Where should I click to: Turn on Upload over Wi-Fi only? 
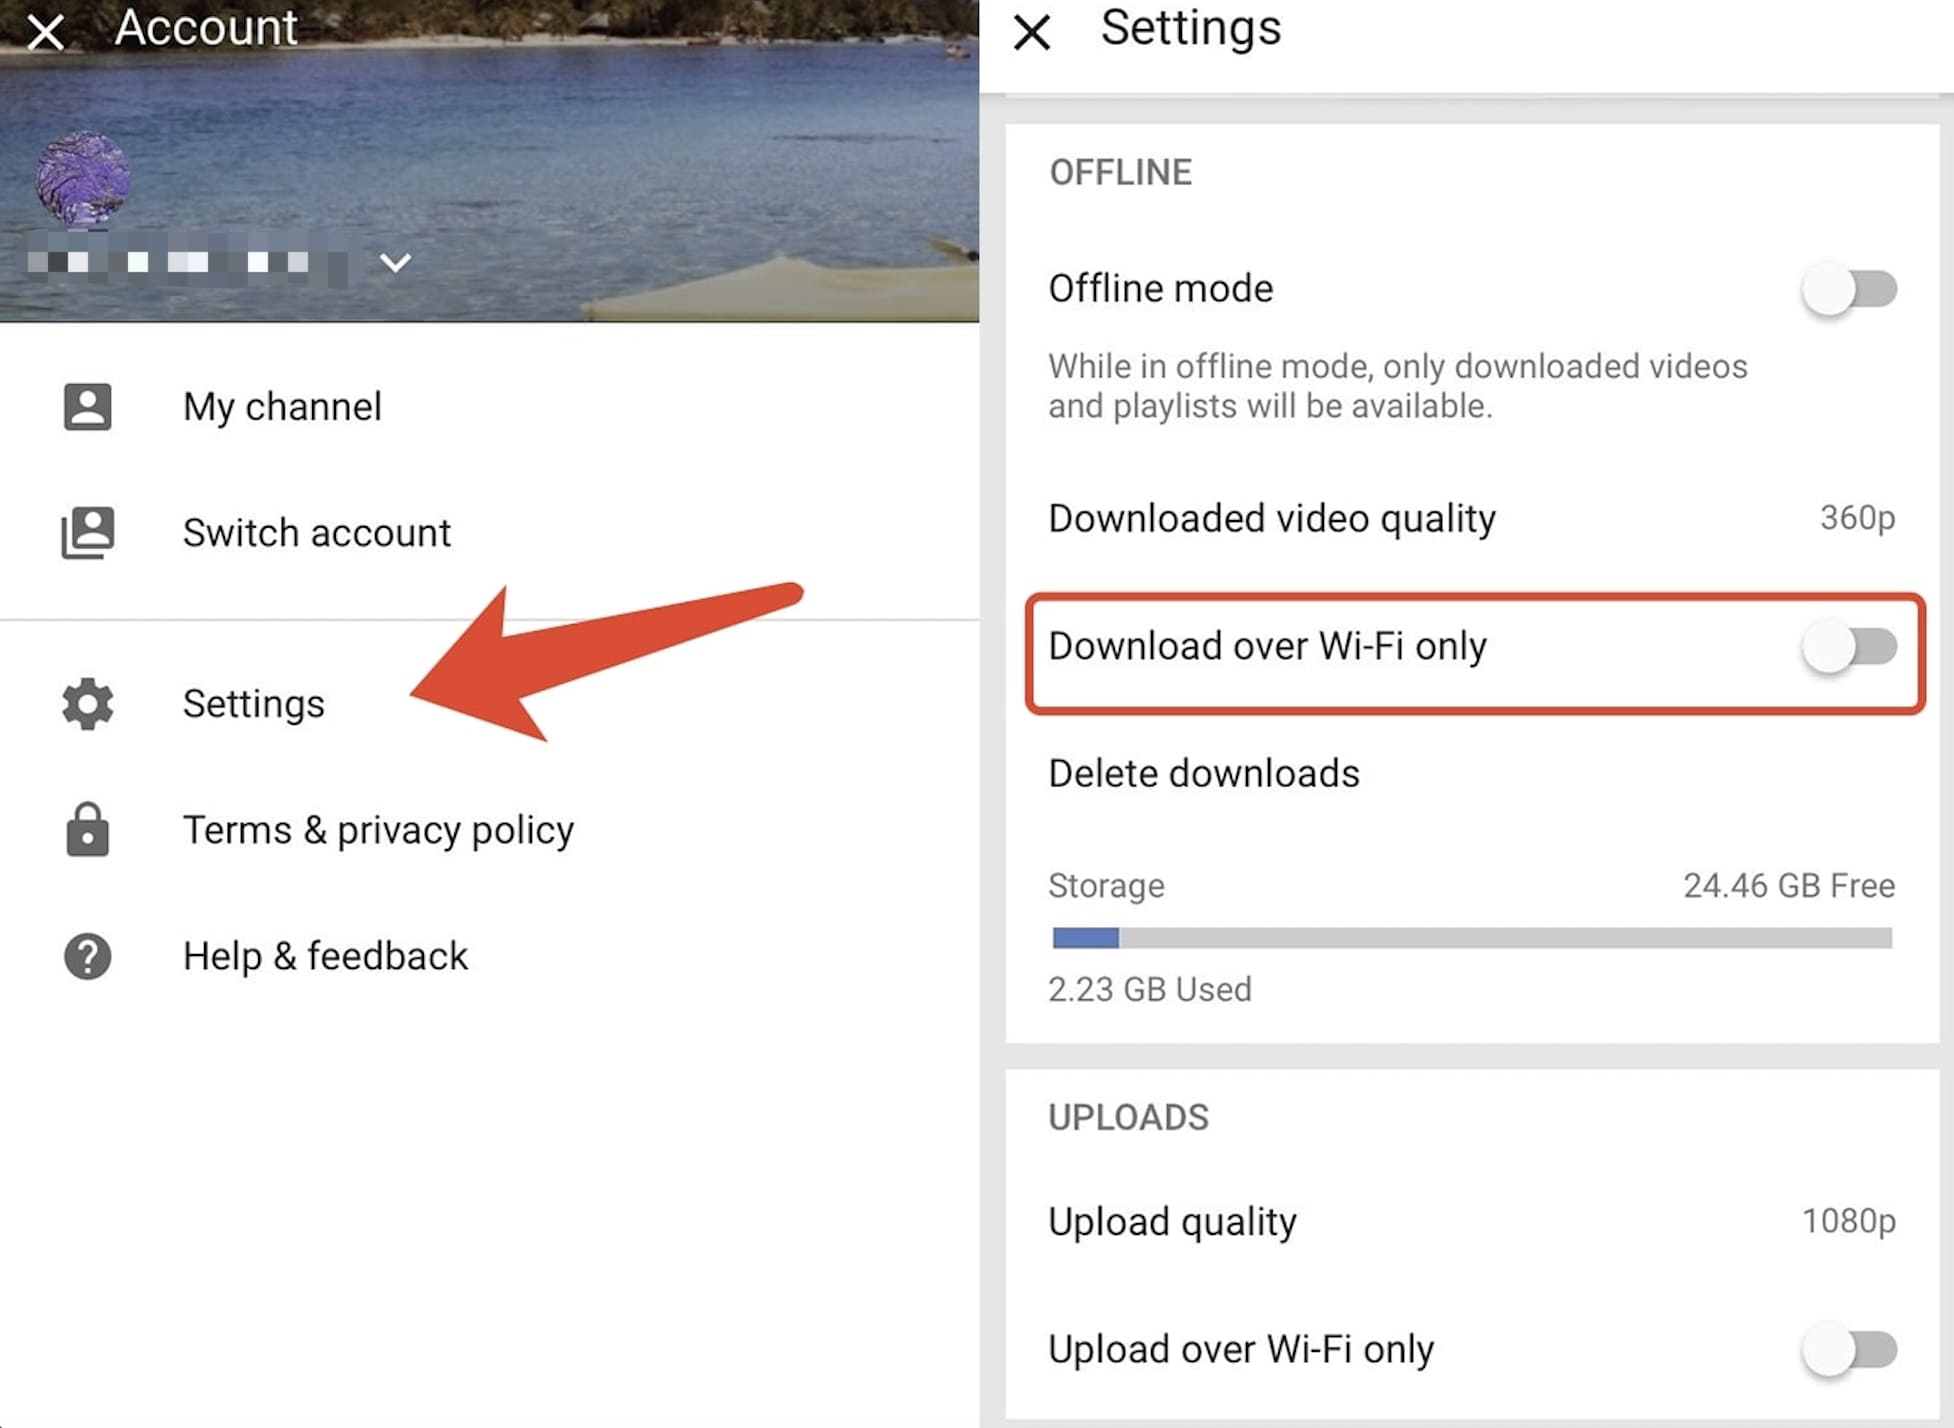click(1850, 1350)
